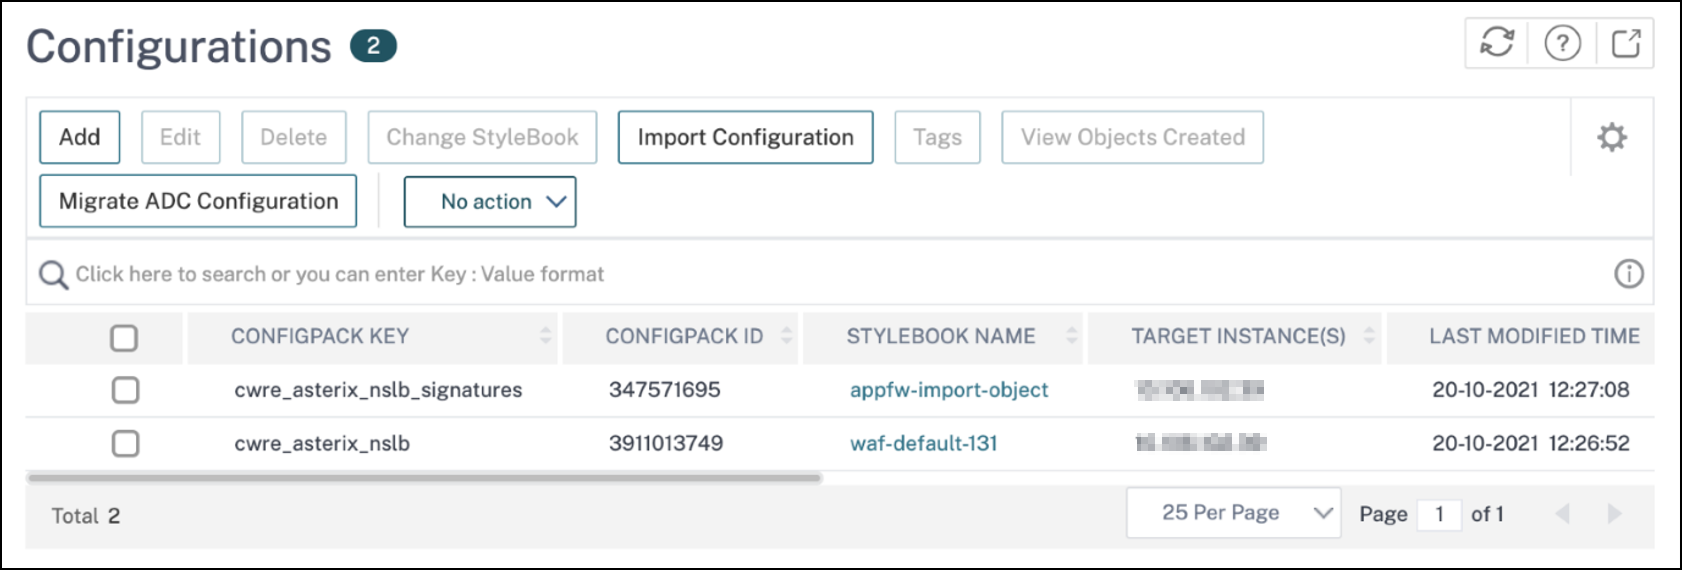The image size is (1682, 570).
Task: Click the magnifying glass search icon
Action: [53, 274]
